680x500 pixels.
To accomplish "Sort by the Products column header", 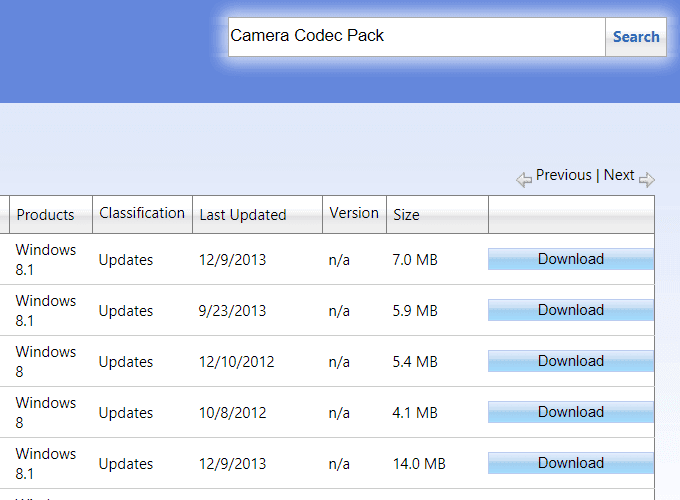I will pyautogui.click(x=46, y=215).
